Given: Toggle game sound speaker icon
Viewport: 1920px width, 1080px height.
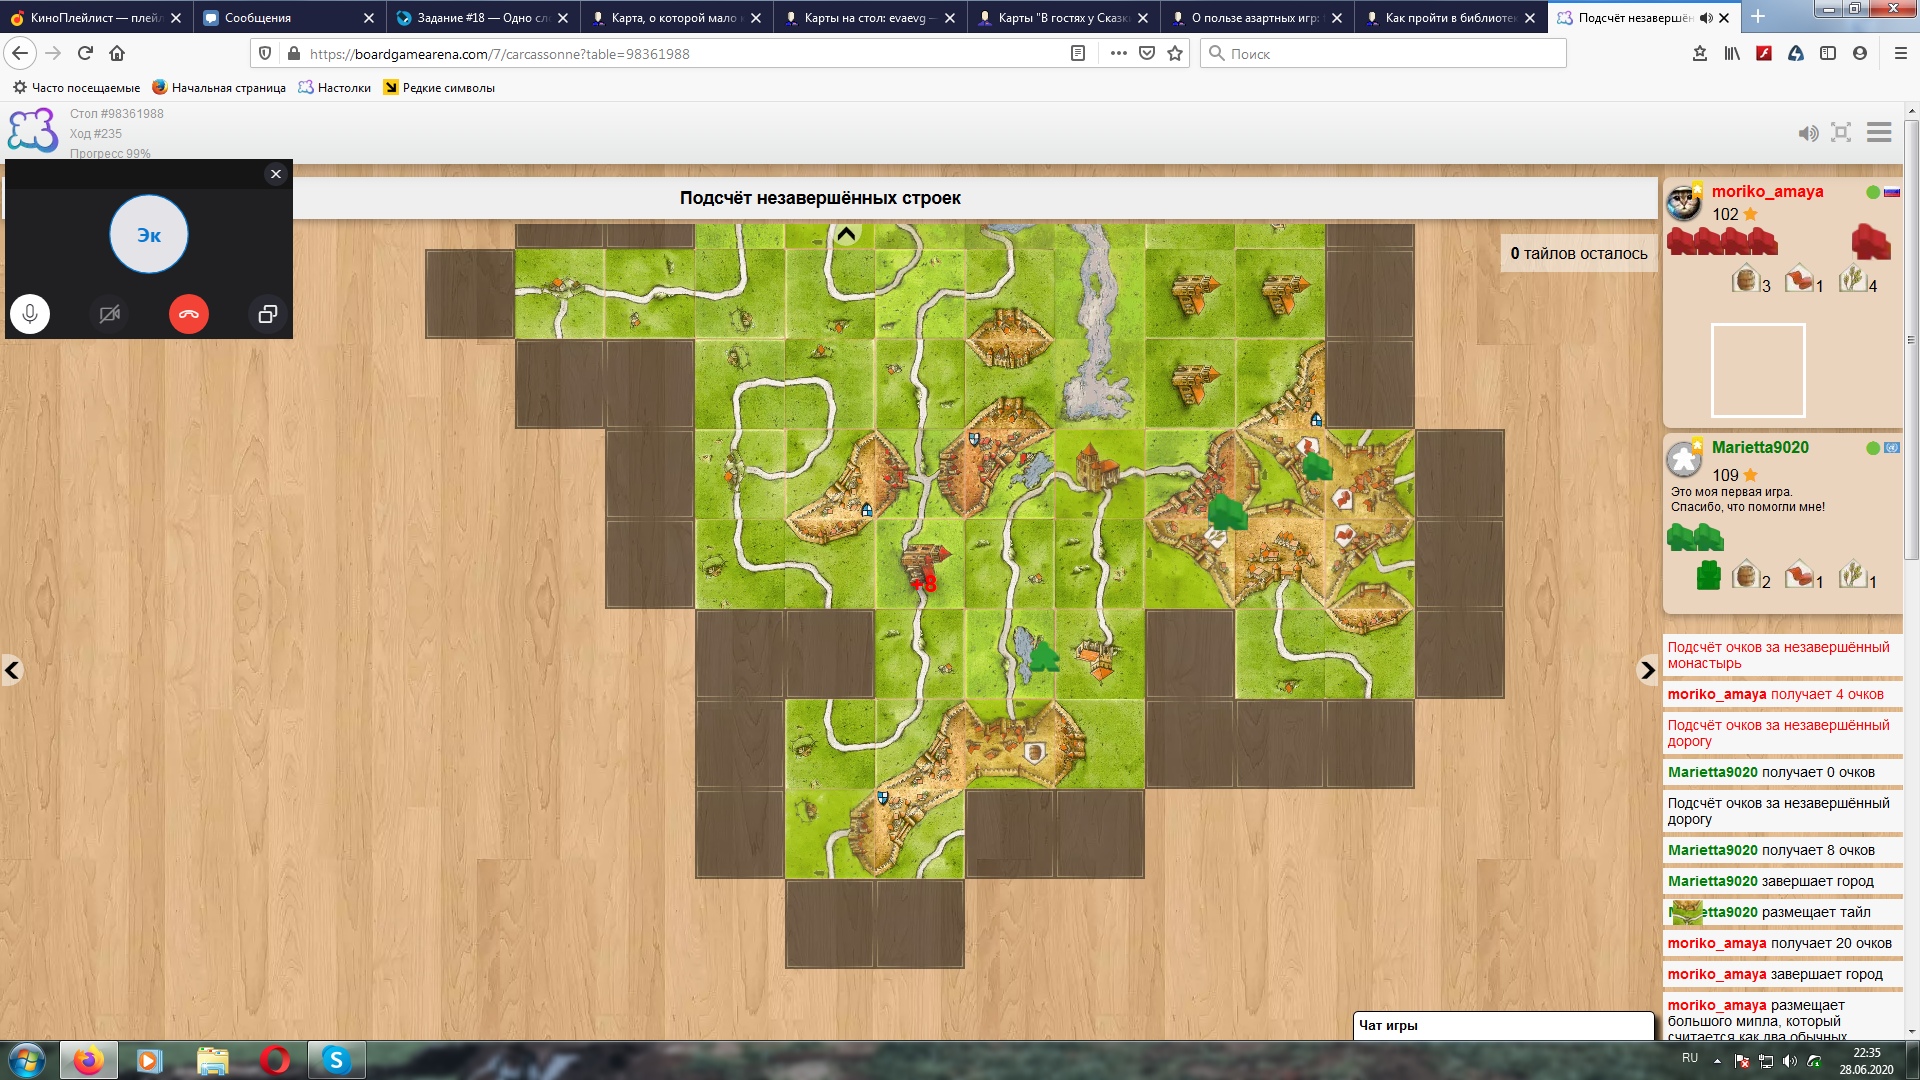Looking at the screenshot, I should 1808,133.
